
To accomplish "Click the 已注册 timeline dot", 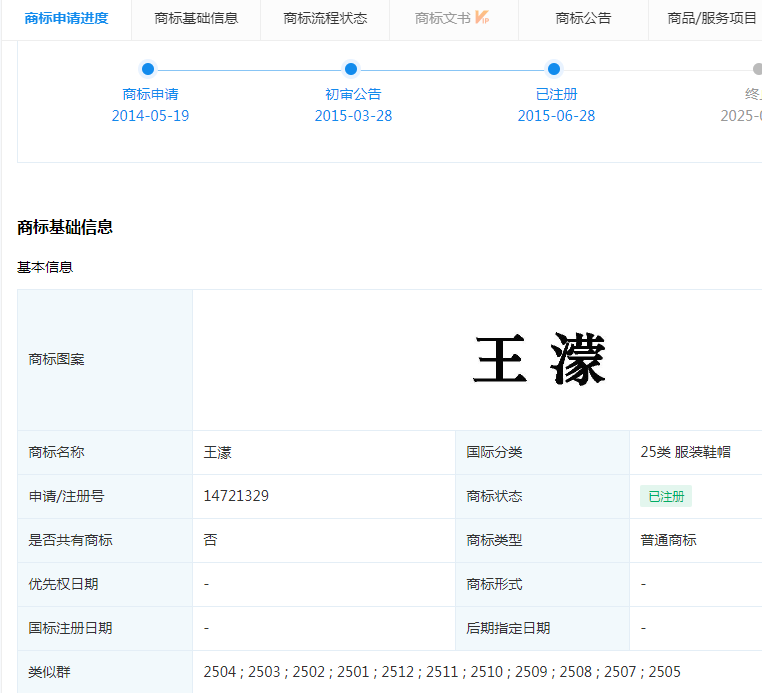I will coord(554,69).
